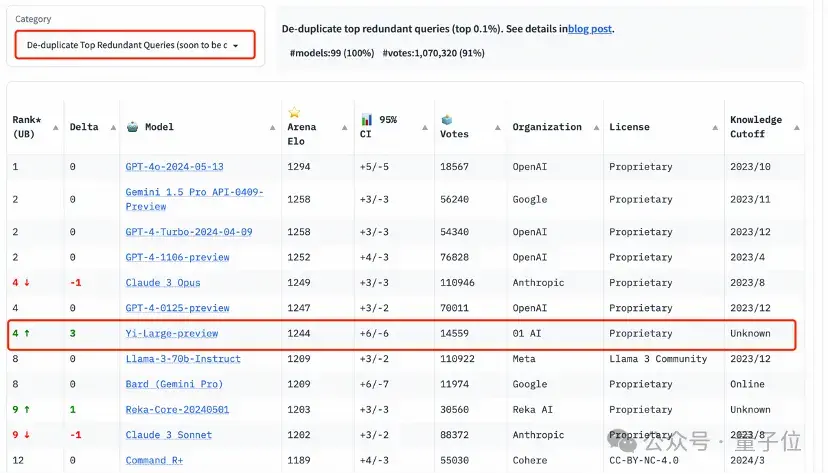
Task: Click the sort arrows on the Model column
Action: pos(273,127)
